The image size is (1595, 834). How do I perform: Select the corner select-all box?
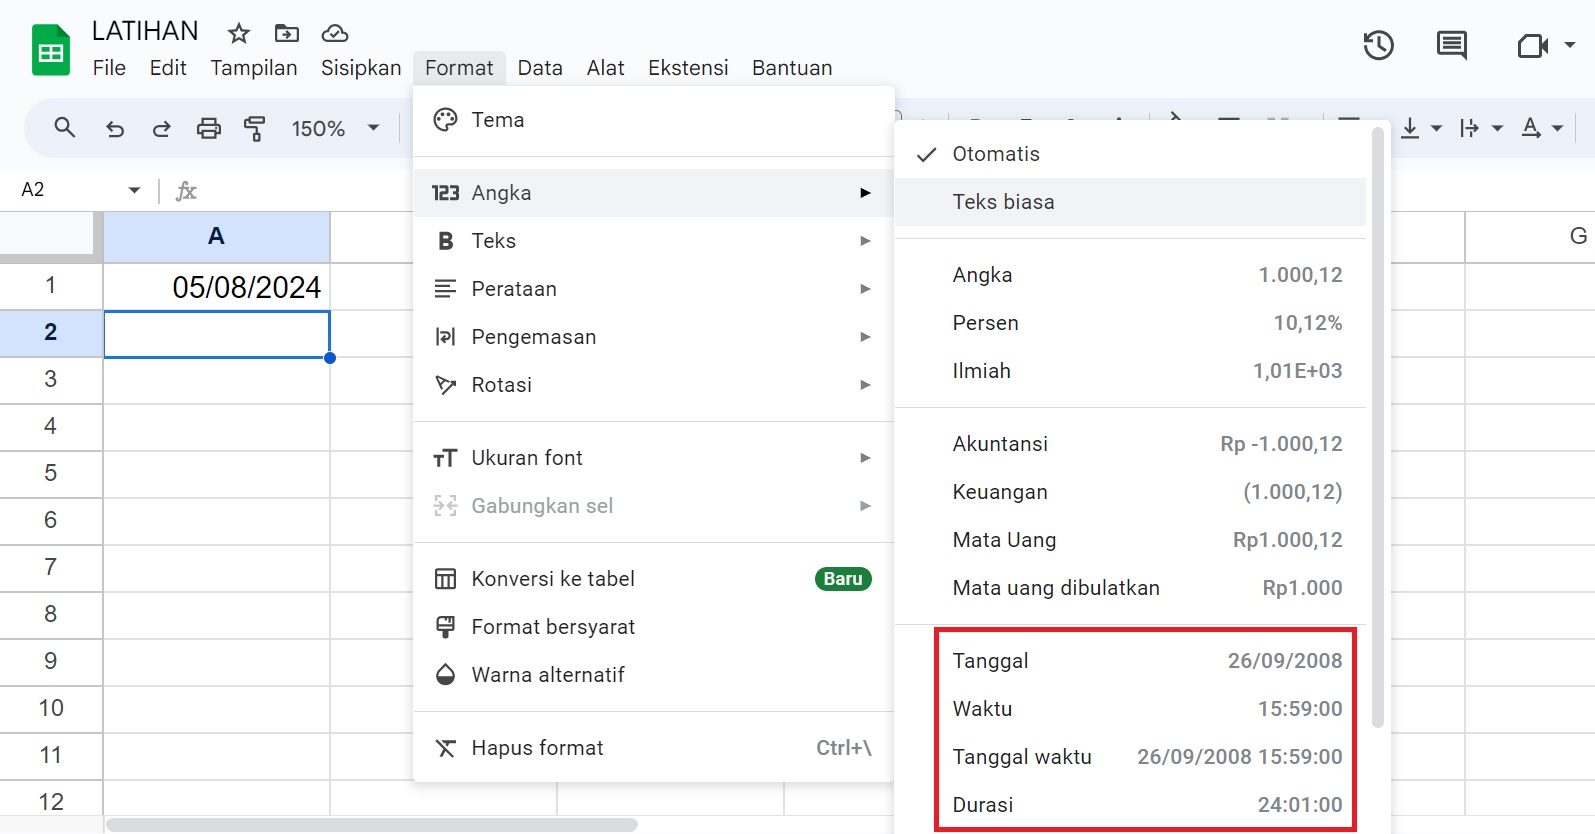click(x=51, y=237)
